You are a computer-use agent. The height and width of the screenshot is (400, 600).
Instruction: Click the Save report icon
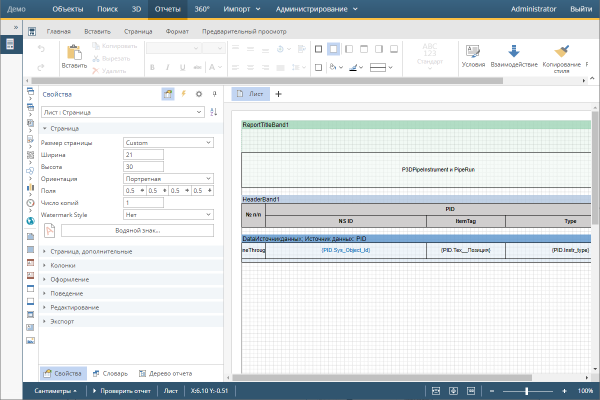click(x=32, y=32)
